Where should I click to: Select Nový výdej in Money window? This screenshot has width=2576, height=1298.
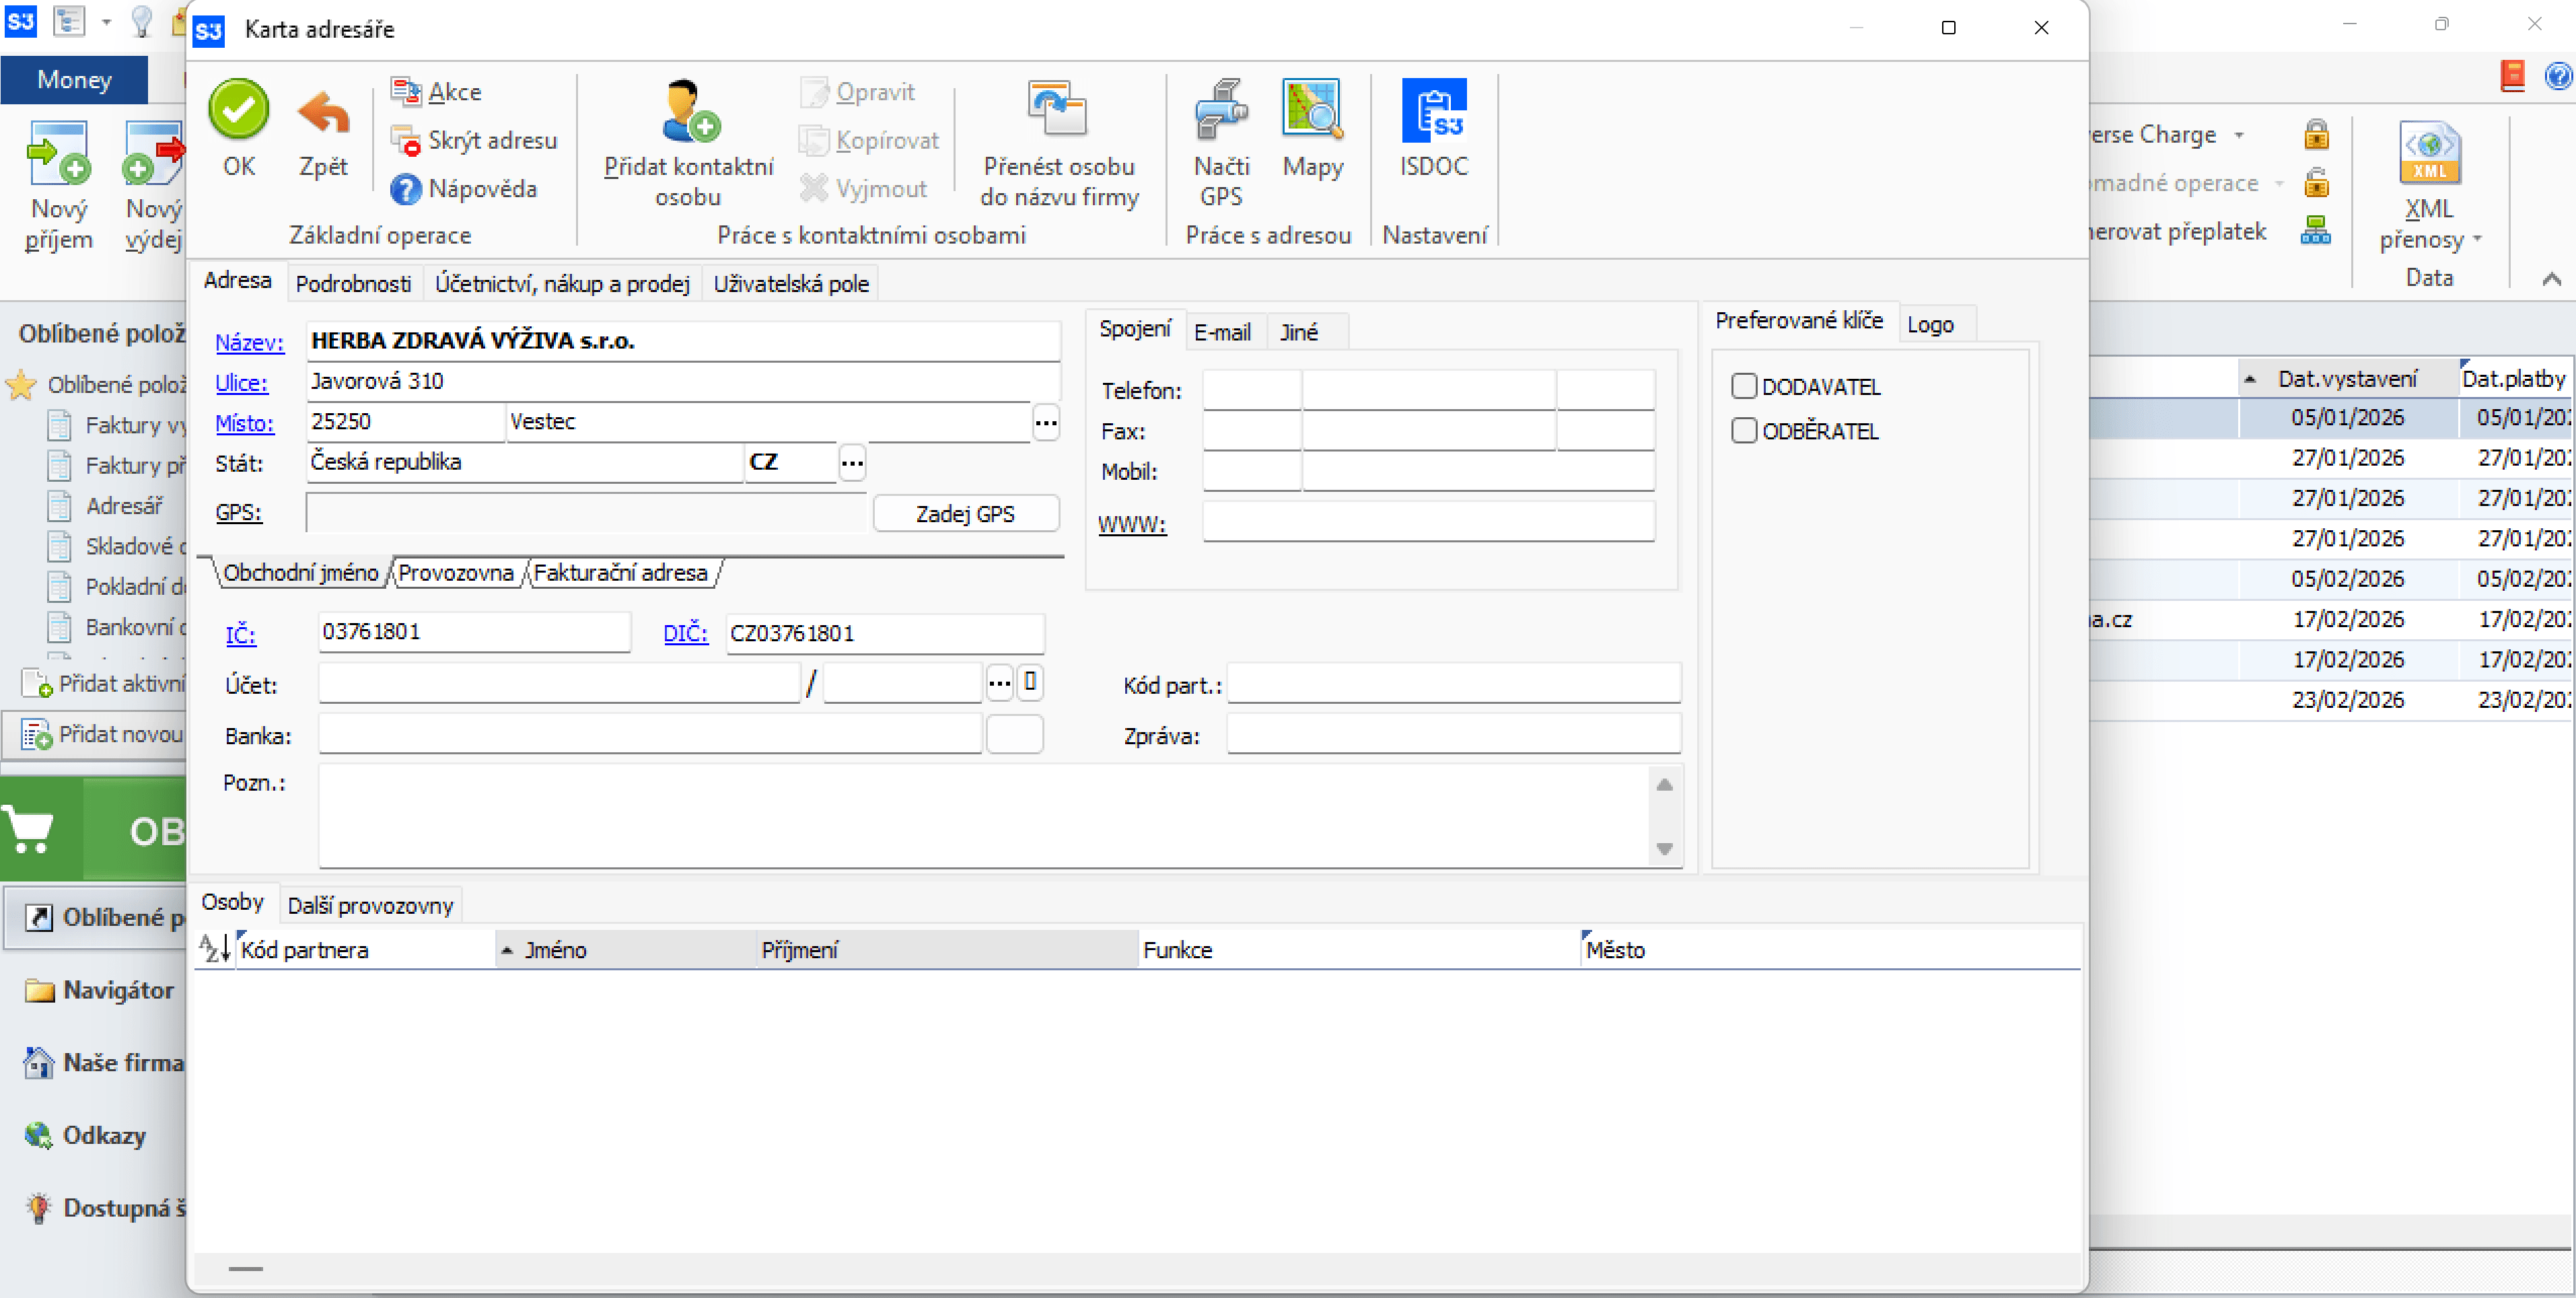click(x=153, y=185)
